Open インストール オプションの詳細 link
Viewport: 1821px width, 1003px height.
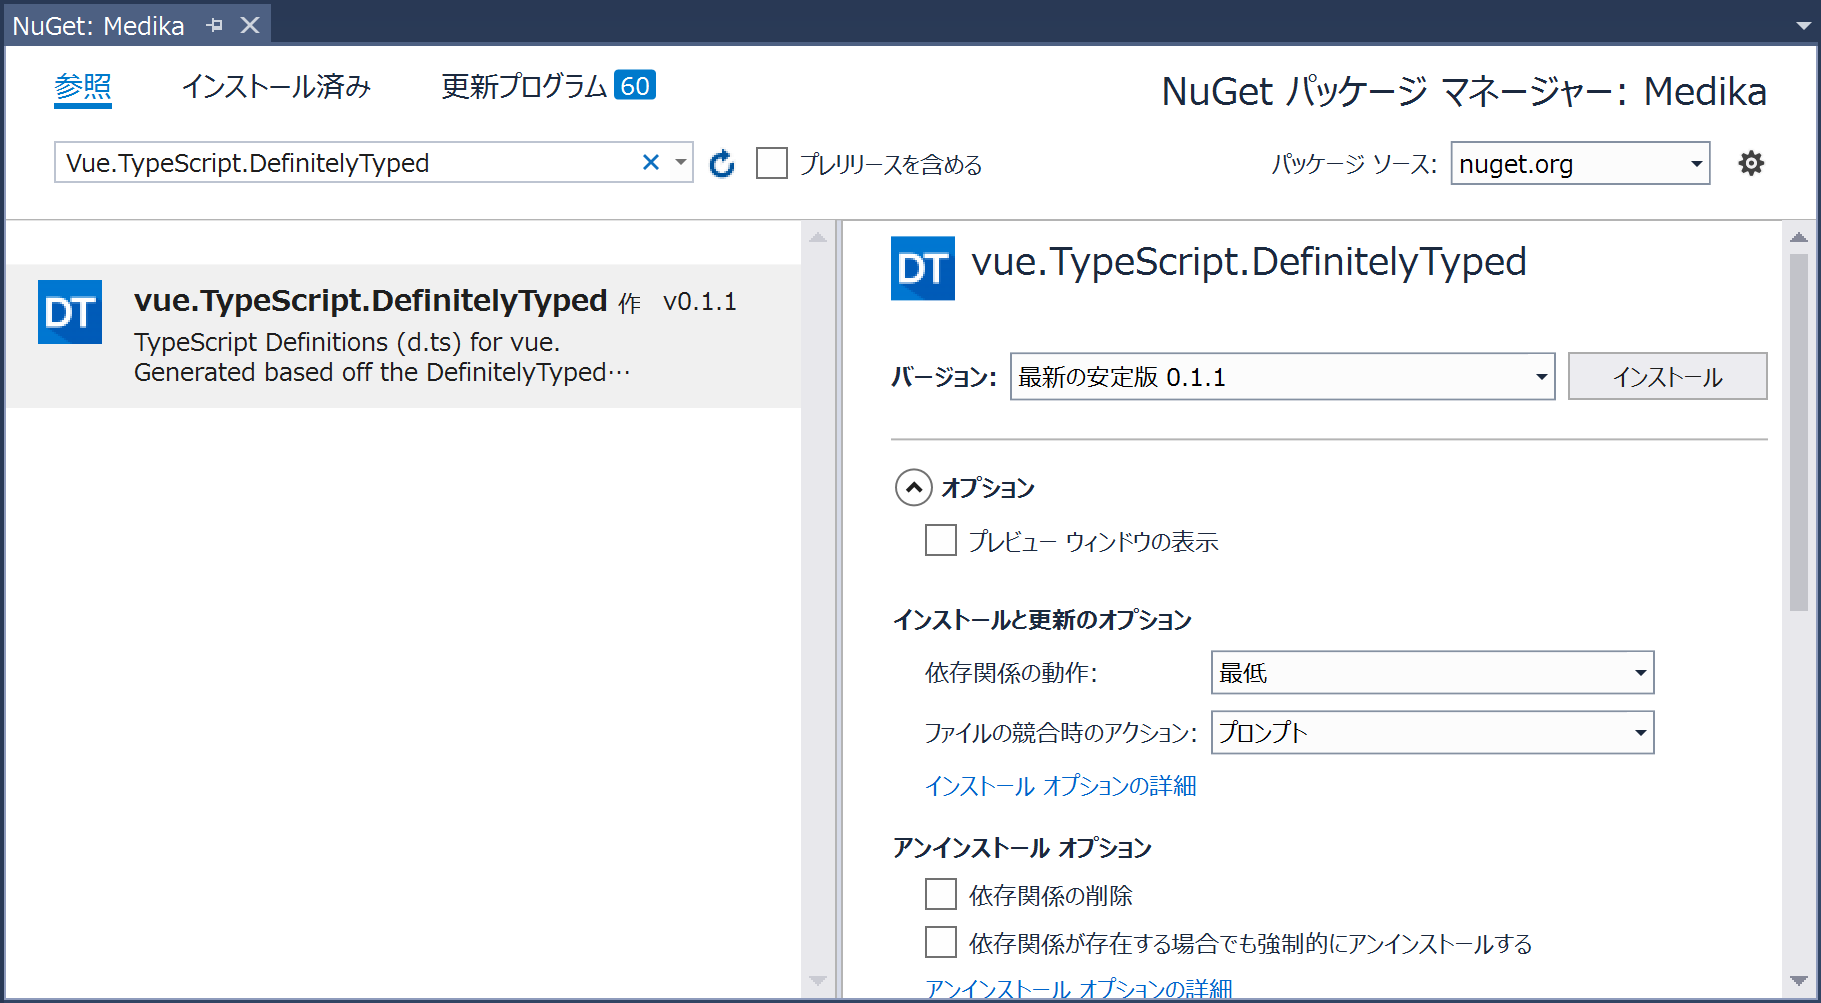pos(1061,786)
